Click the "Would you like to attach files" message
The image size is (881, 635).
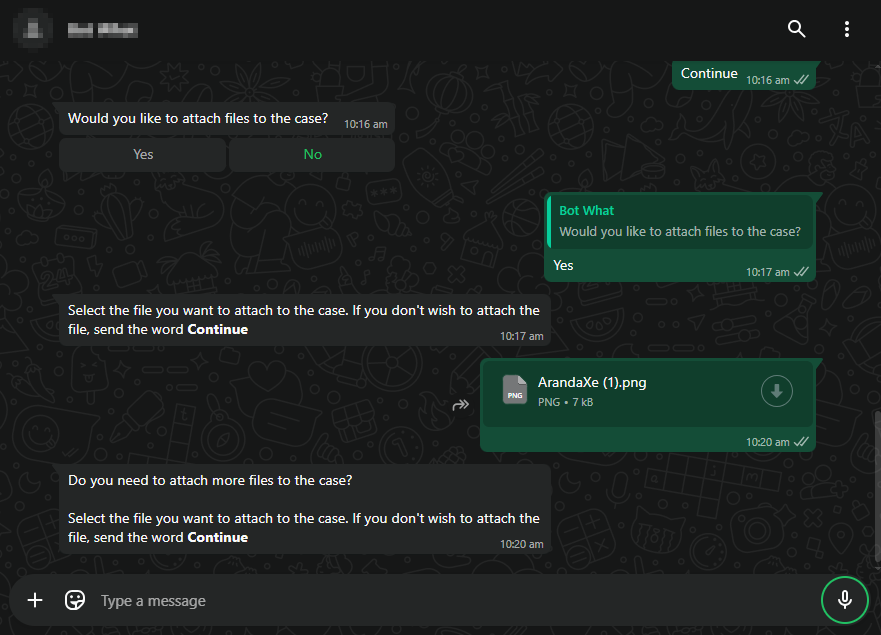point(197,119)
